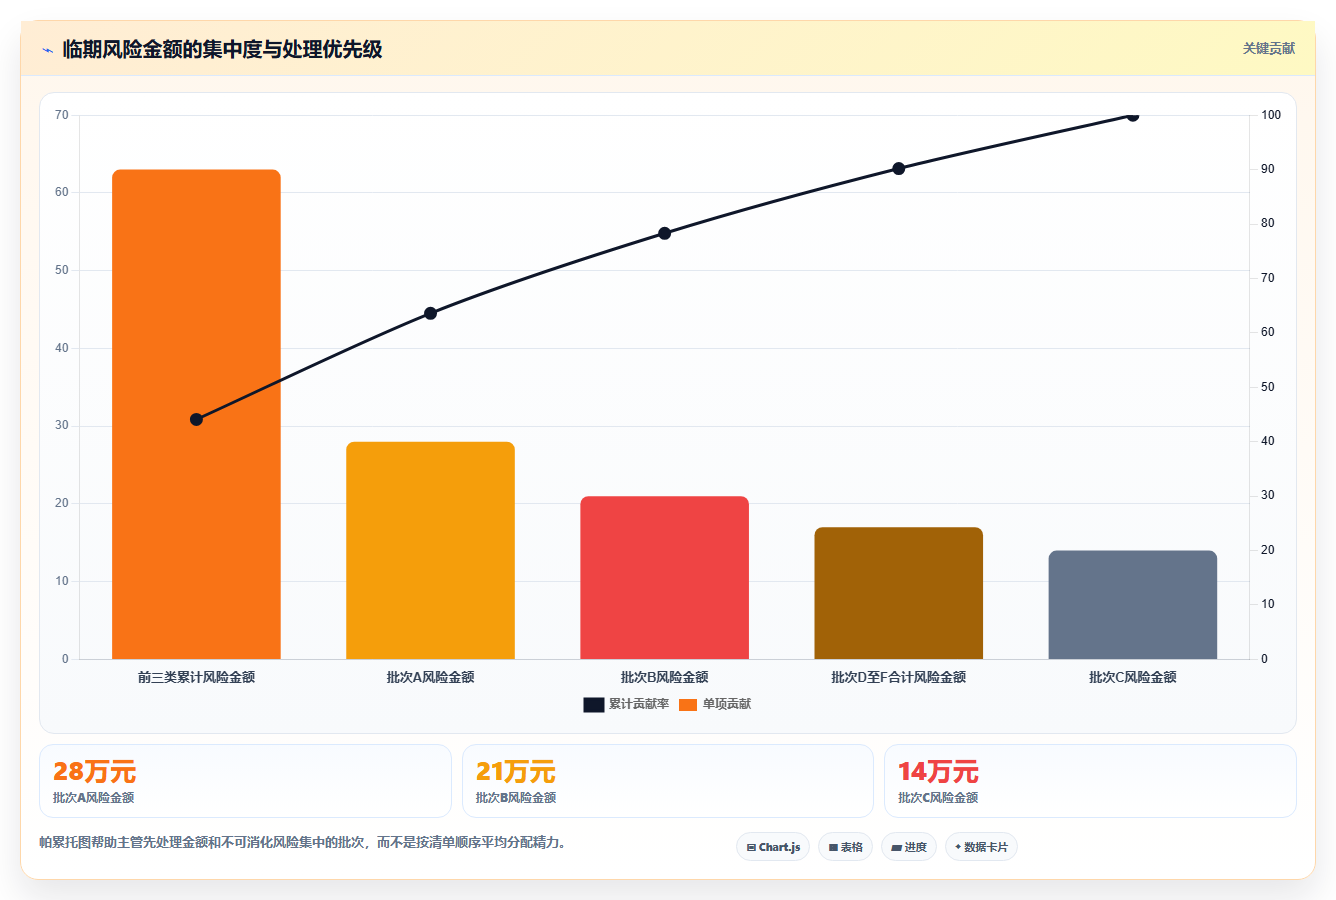The height and width of the screenshot is (900, 1336).
Task: Click right axis tick label 50
Action: (x=1267, y=387)
